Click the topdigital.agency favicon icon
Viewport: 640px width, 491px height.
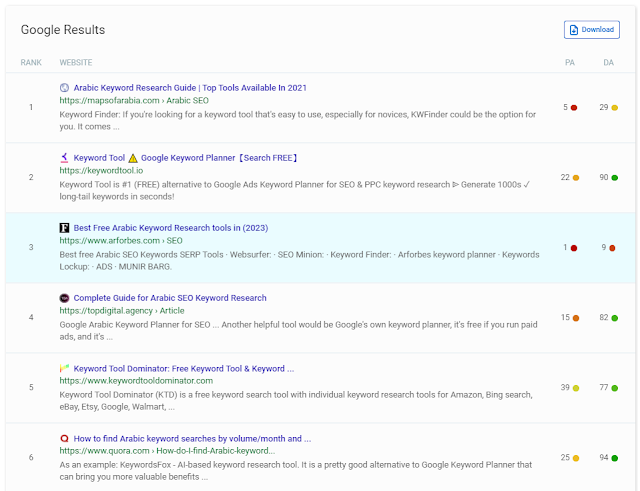pos(64,298)
